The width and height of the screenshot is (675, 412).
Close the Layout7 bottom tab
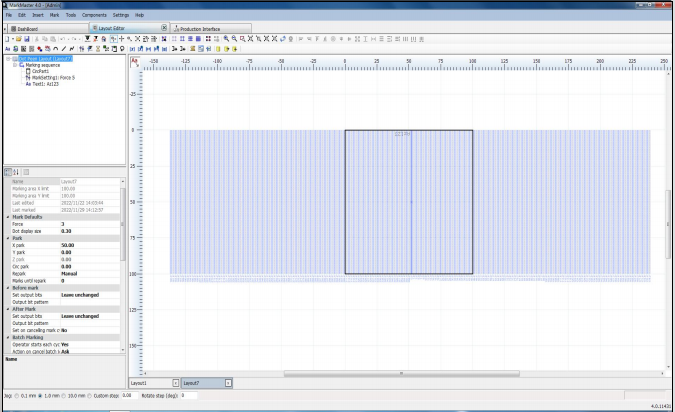pyautogui.click(x=228, y=383)
